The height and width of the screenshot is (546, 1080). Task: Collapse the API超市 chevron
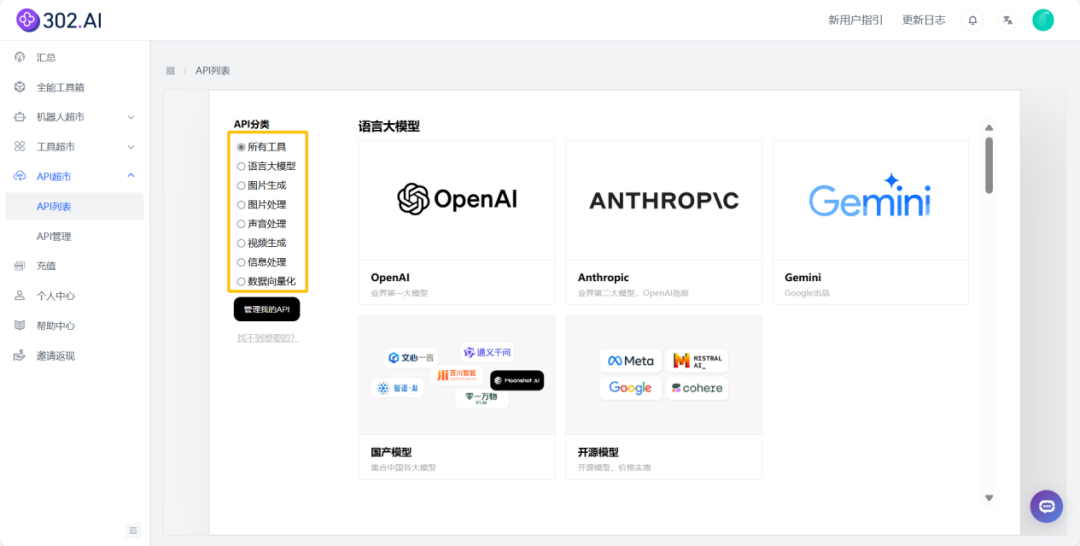pyautogui.click(x=131, y=176)
